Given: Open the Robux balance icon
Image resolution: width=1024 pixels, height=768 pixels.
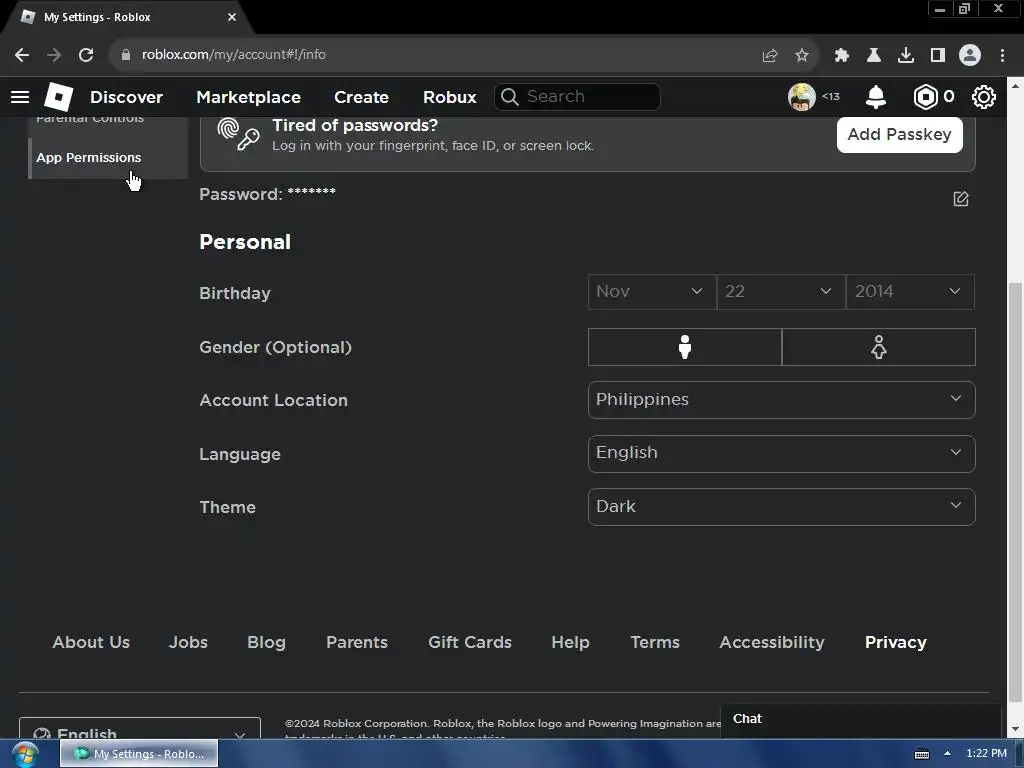Looking at the screenshot, I should [925, 97].
